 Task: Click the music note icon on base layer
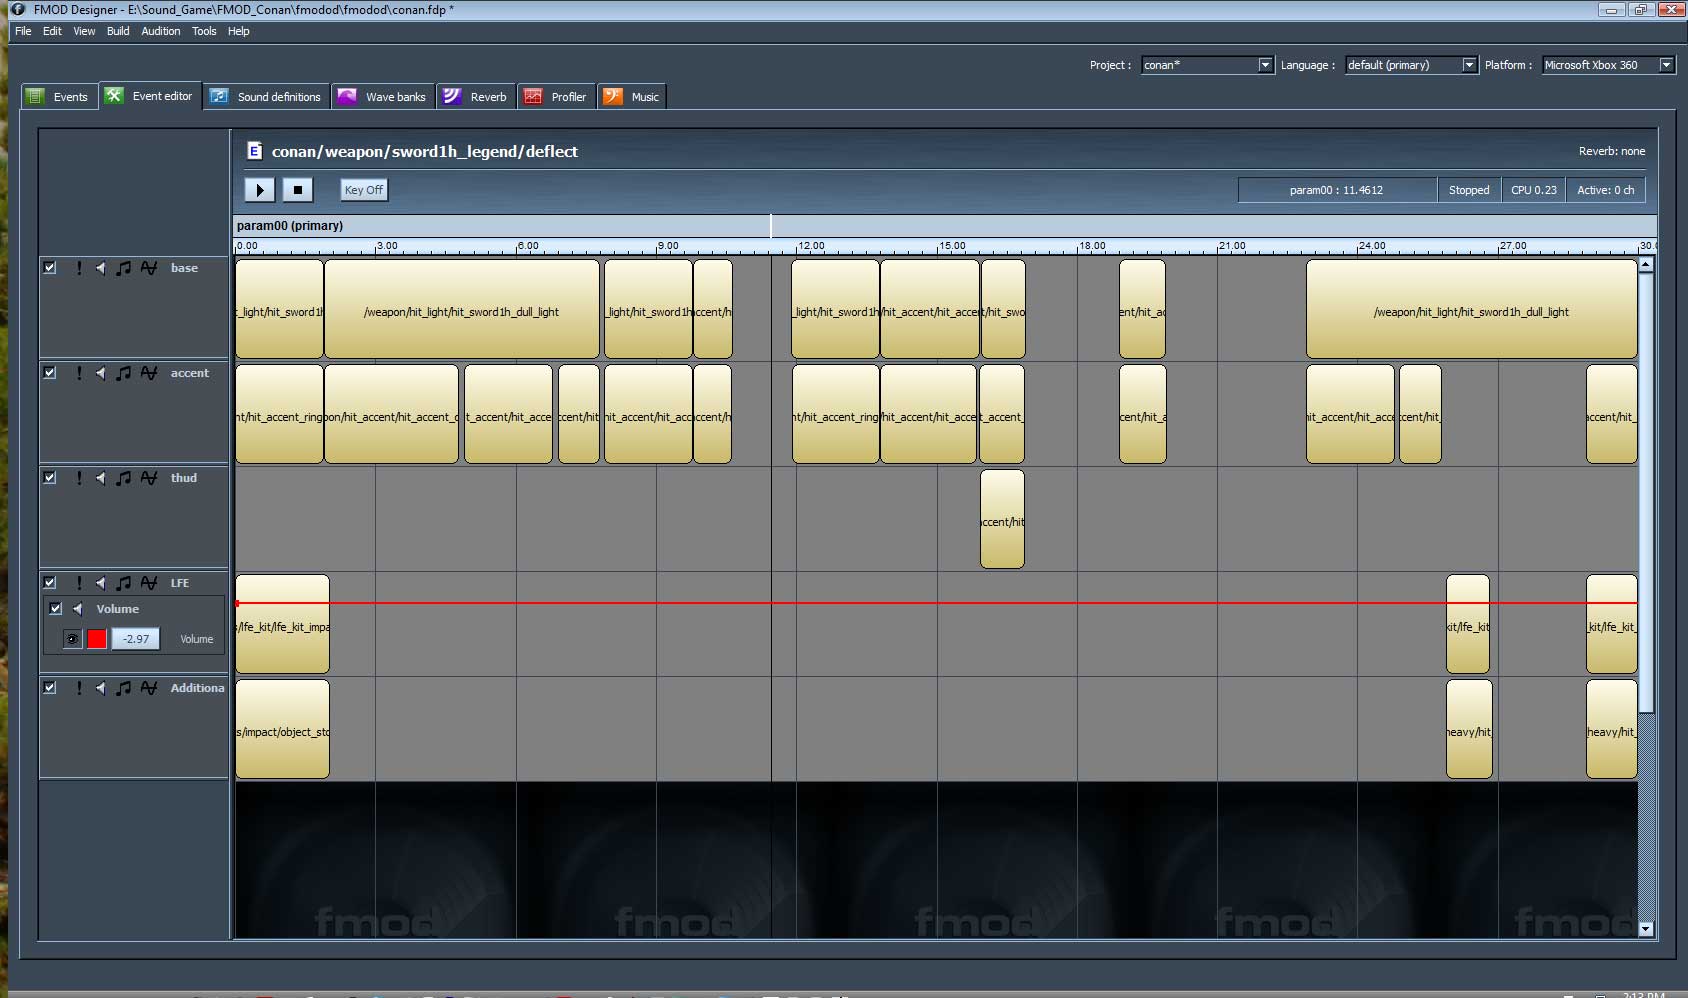tap(123, 268)
